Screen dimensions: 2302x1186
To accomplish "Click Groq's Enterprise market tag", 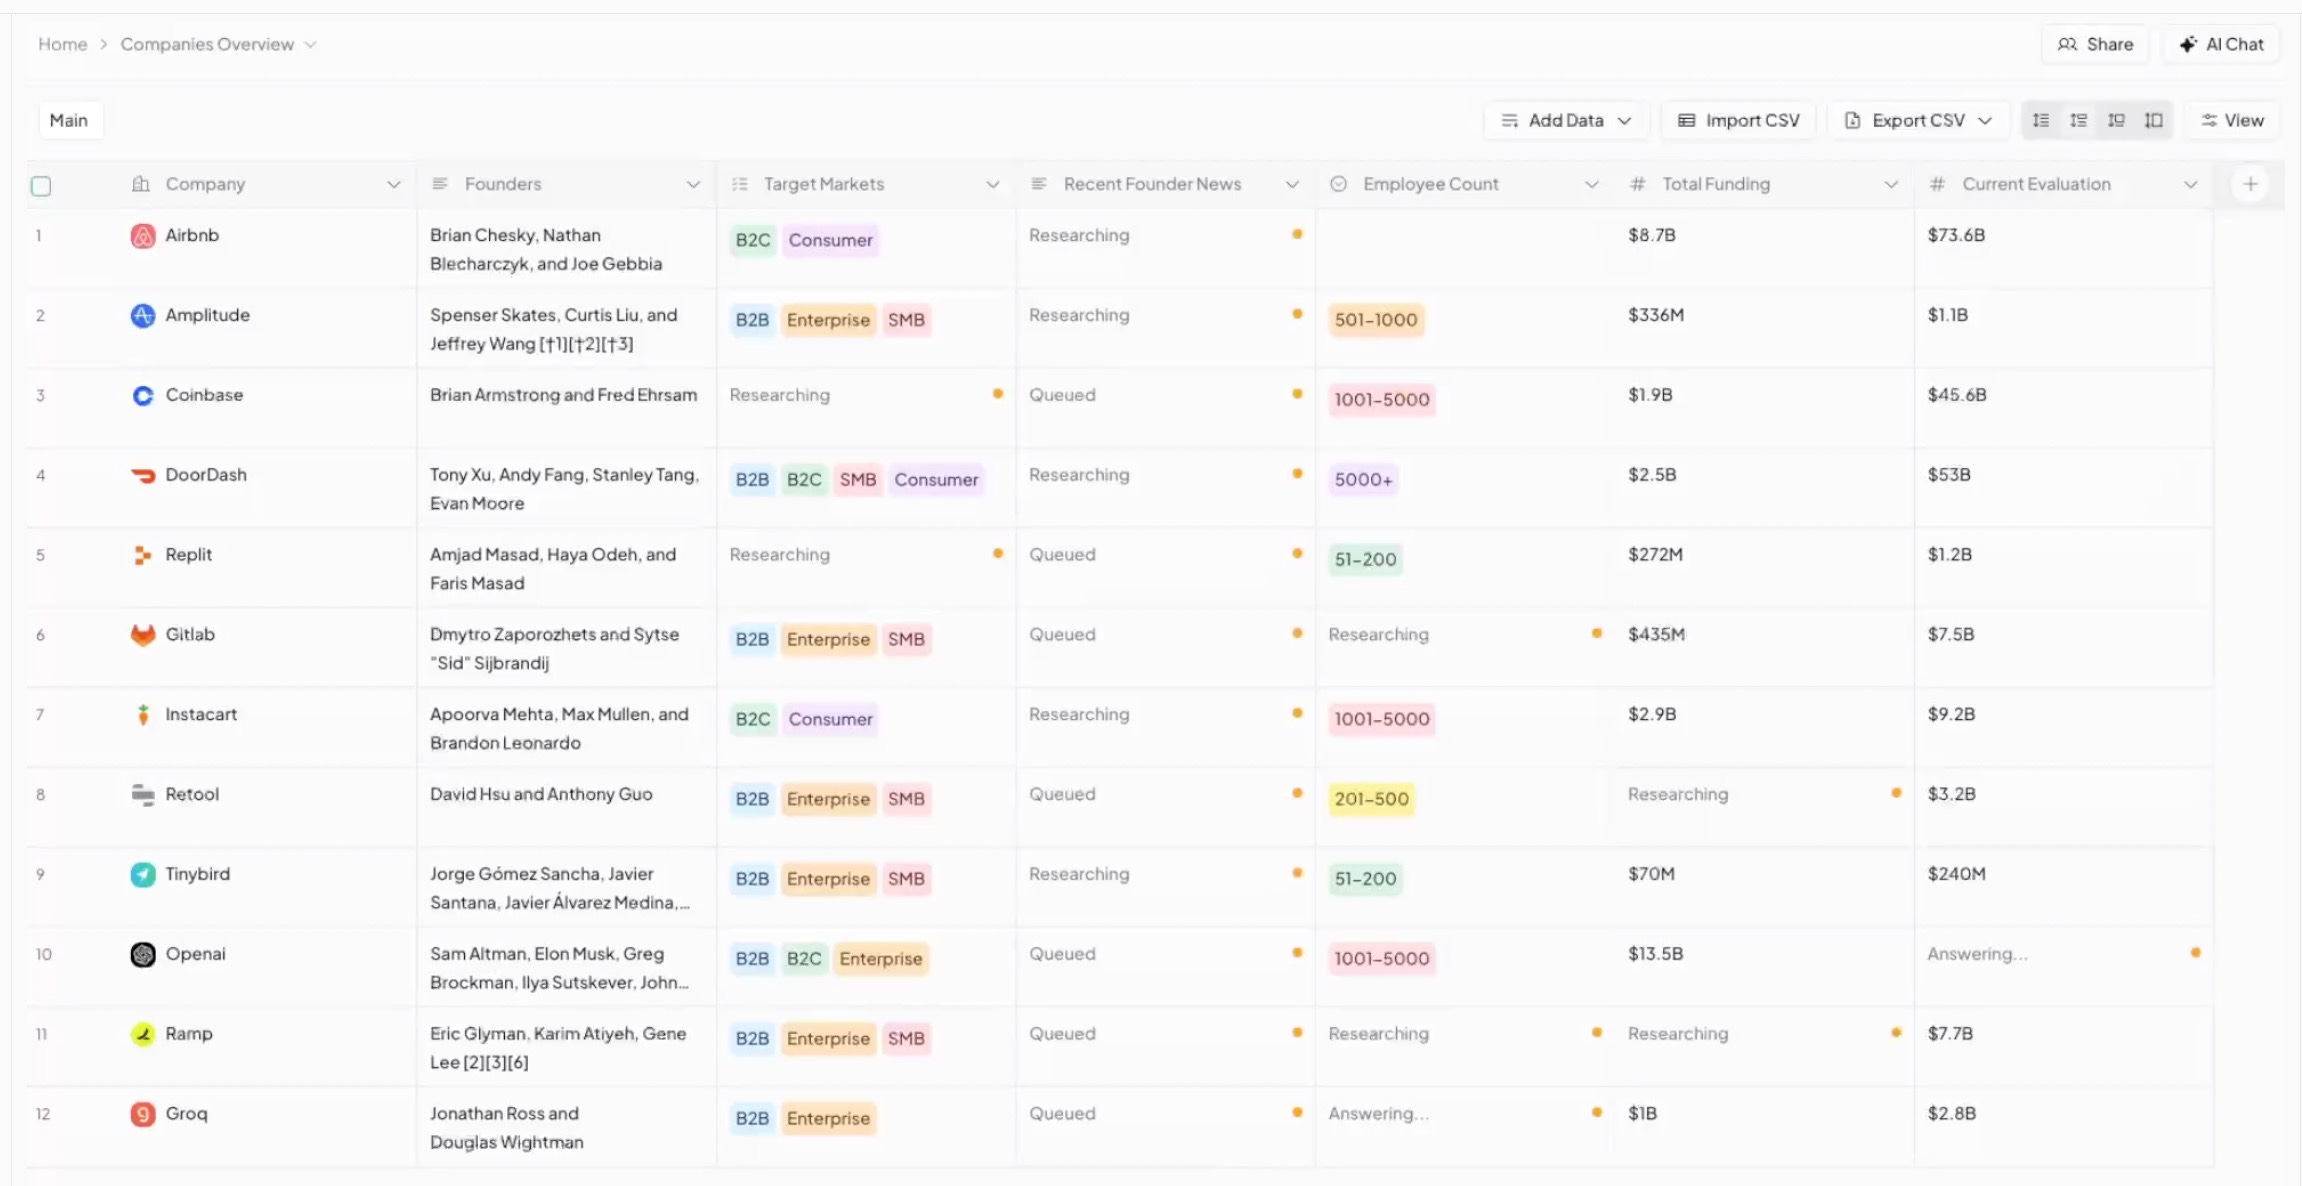I will [828, 1118].
